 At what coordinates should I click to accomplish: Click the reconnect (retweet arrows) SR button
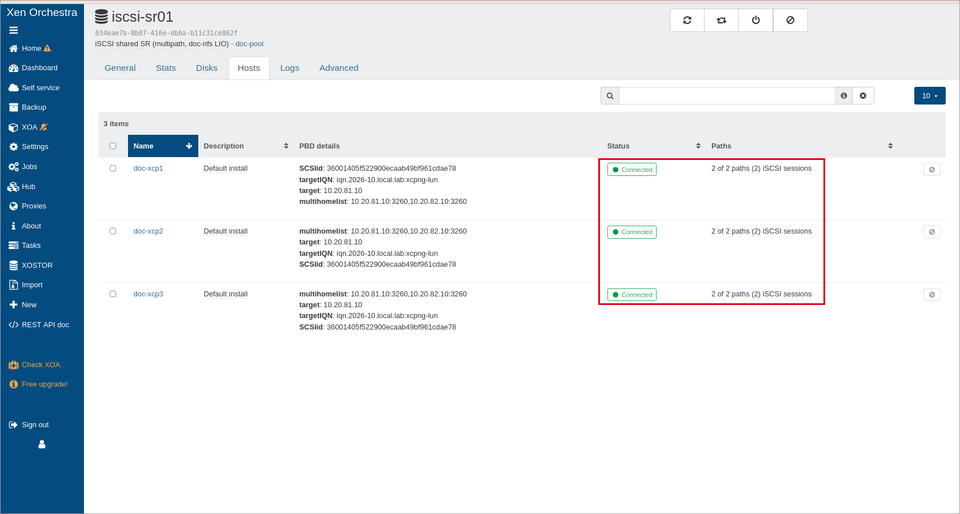click(x=721, y=20)
